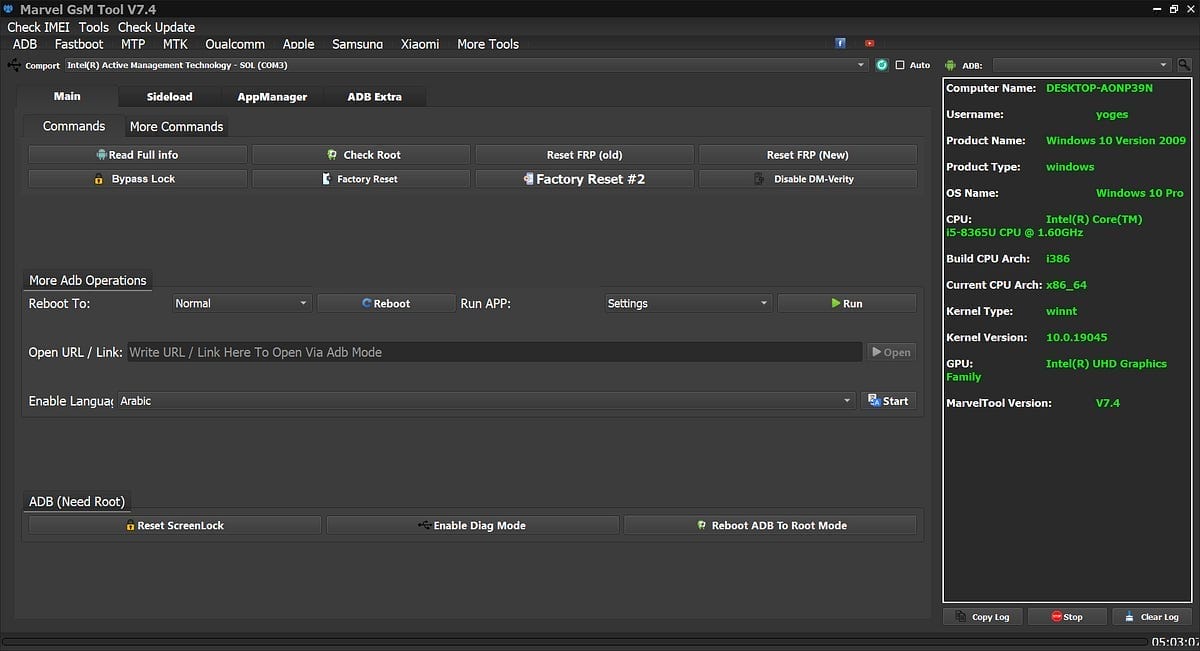This screenshot has height=651, width=1200.
Task: Select the ADB Extra tab
Action: [374, 97]
